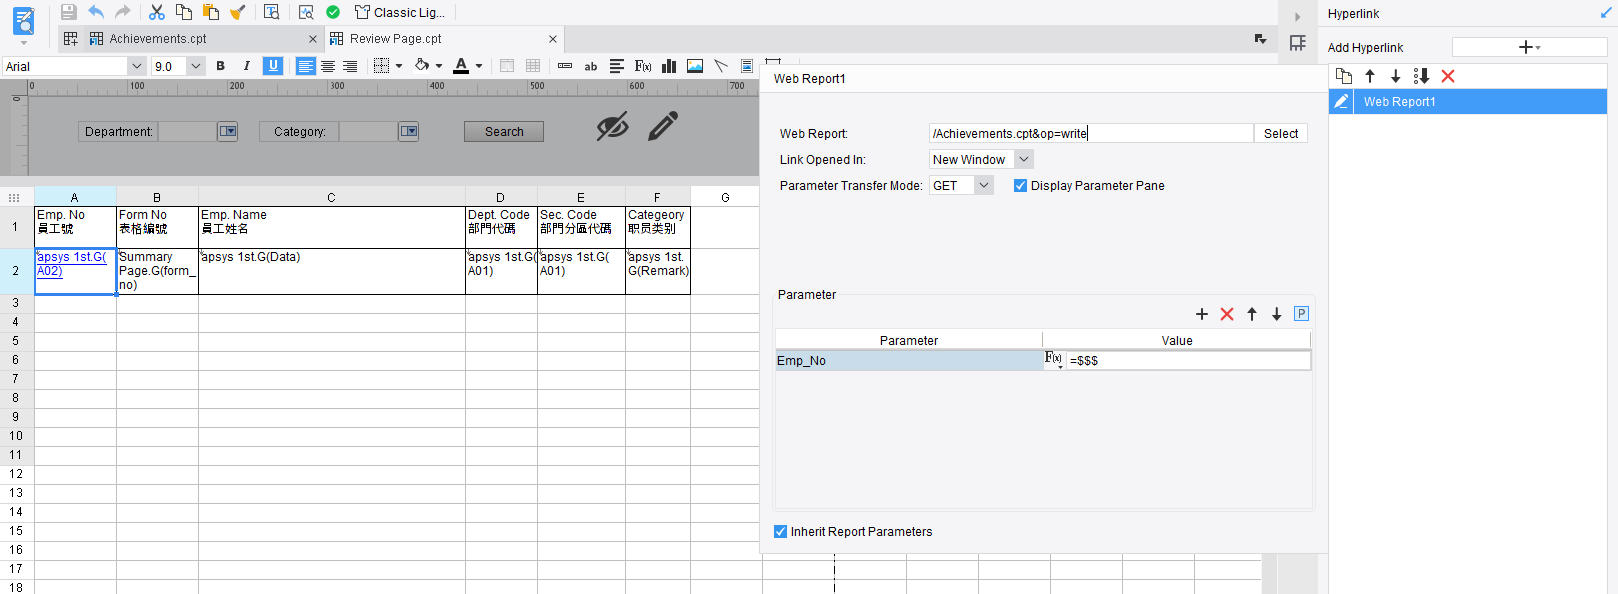Image resolution: width=1618 pixels, height=594 pixels.
Task: Toggle the Display Parameter Pane checkbox
Action: [1020, 185]
